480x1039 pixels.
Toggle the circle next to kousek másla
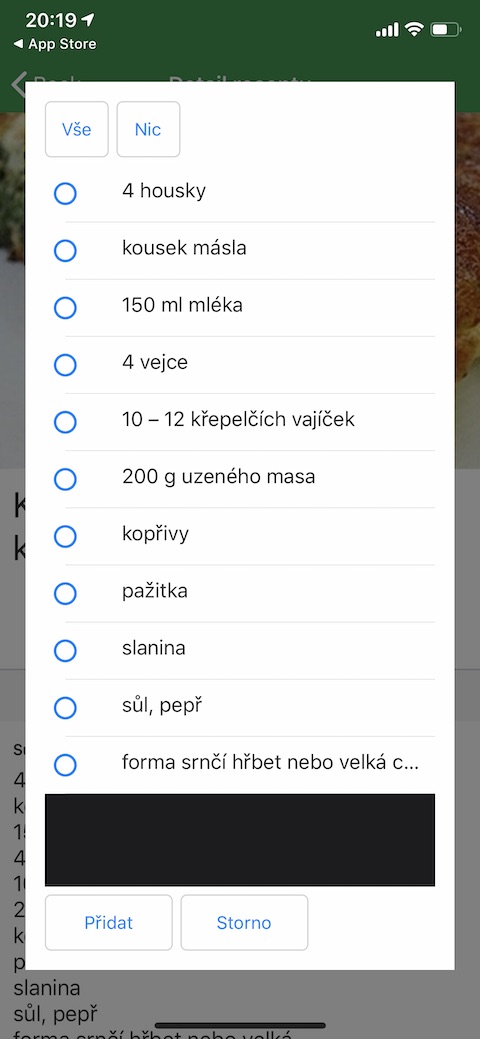coord(65,251)
